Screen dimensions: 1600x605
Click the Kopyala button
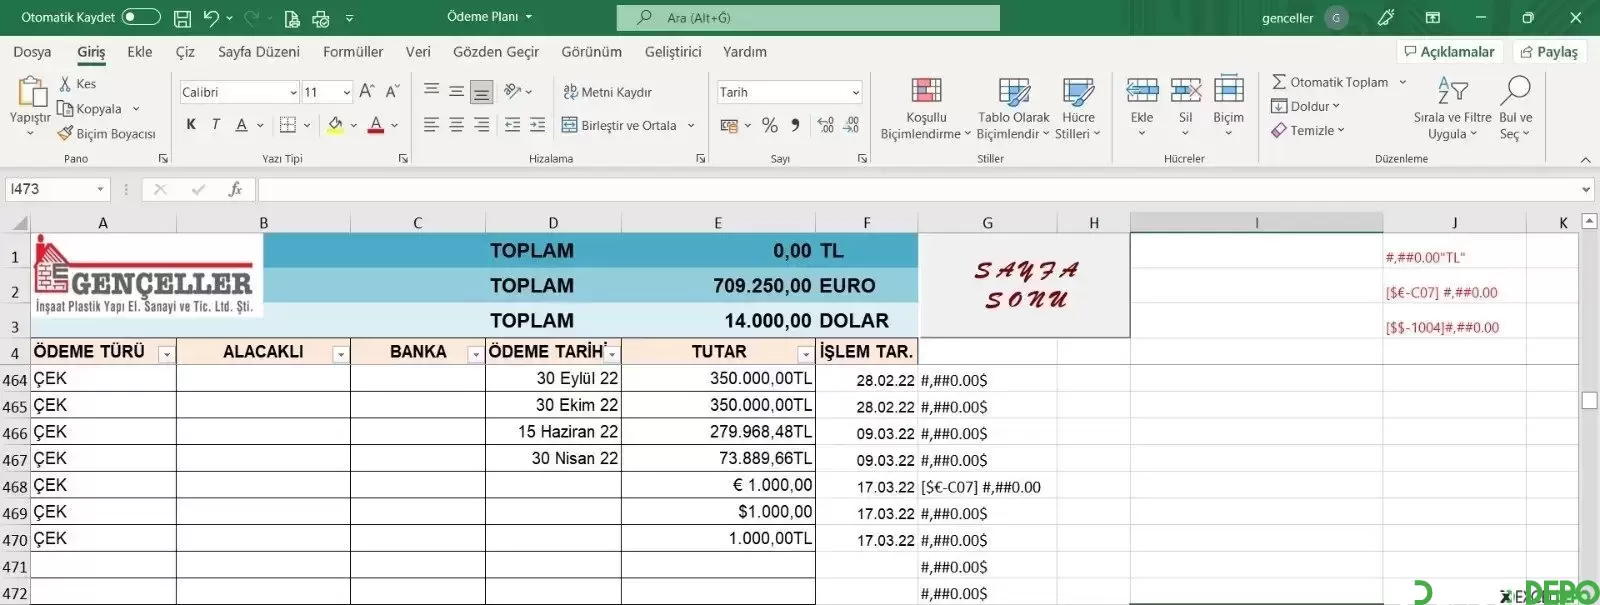(90, 109)
